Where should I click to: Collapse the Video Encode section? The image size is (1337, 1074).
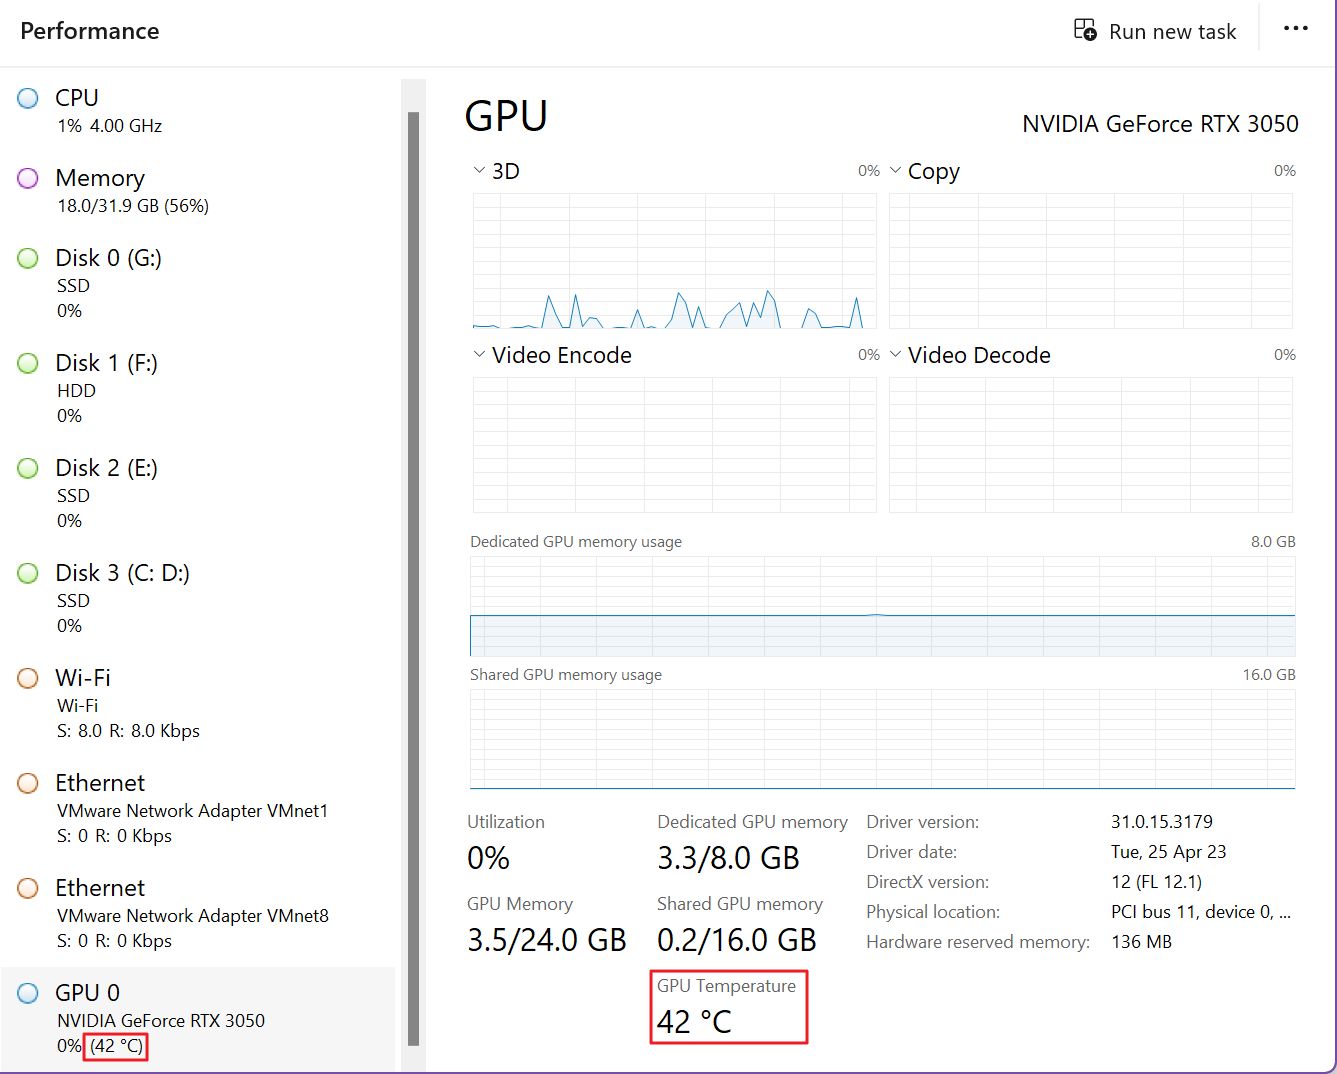[478, 354]
